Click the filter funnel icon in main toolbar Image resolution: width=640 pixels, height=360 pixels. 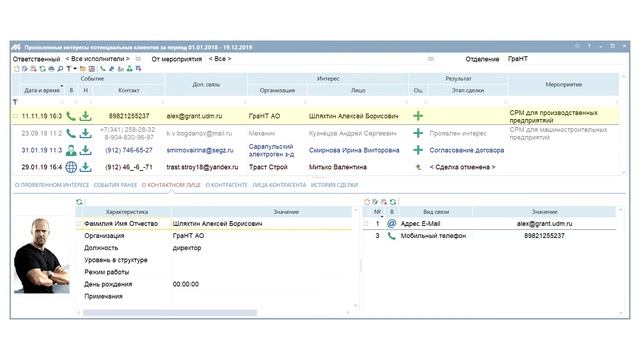click(x=69, y=69)
